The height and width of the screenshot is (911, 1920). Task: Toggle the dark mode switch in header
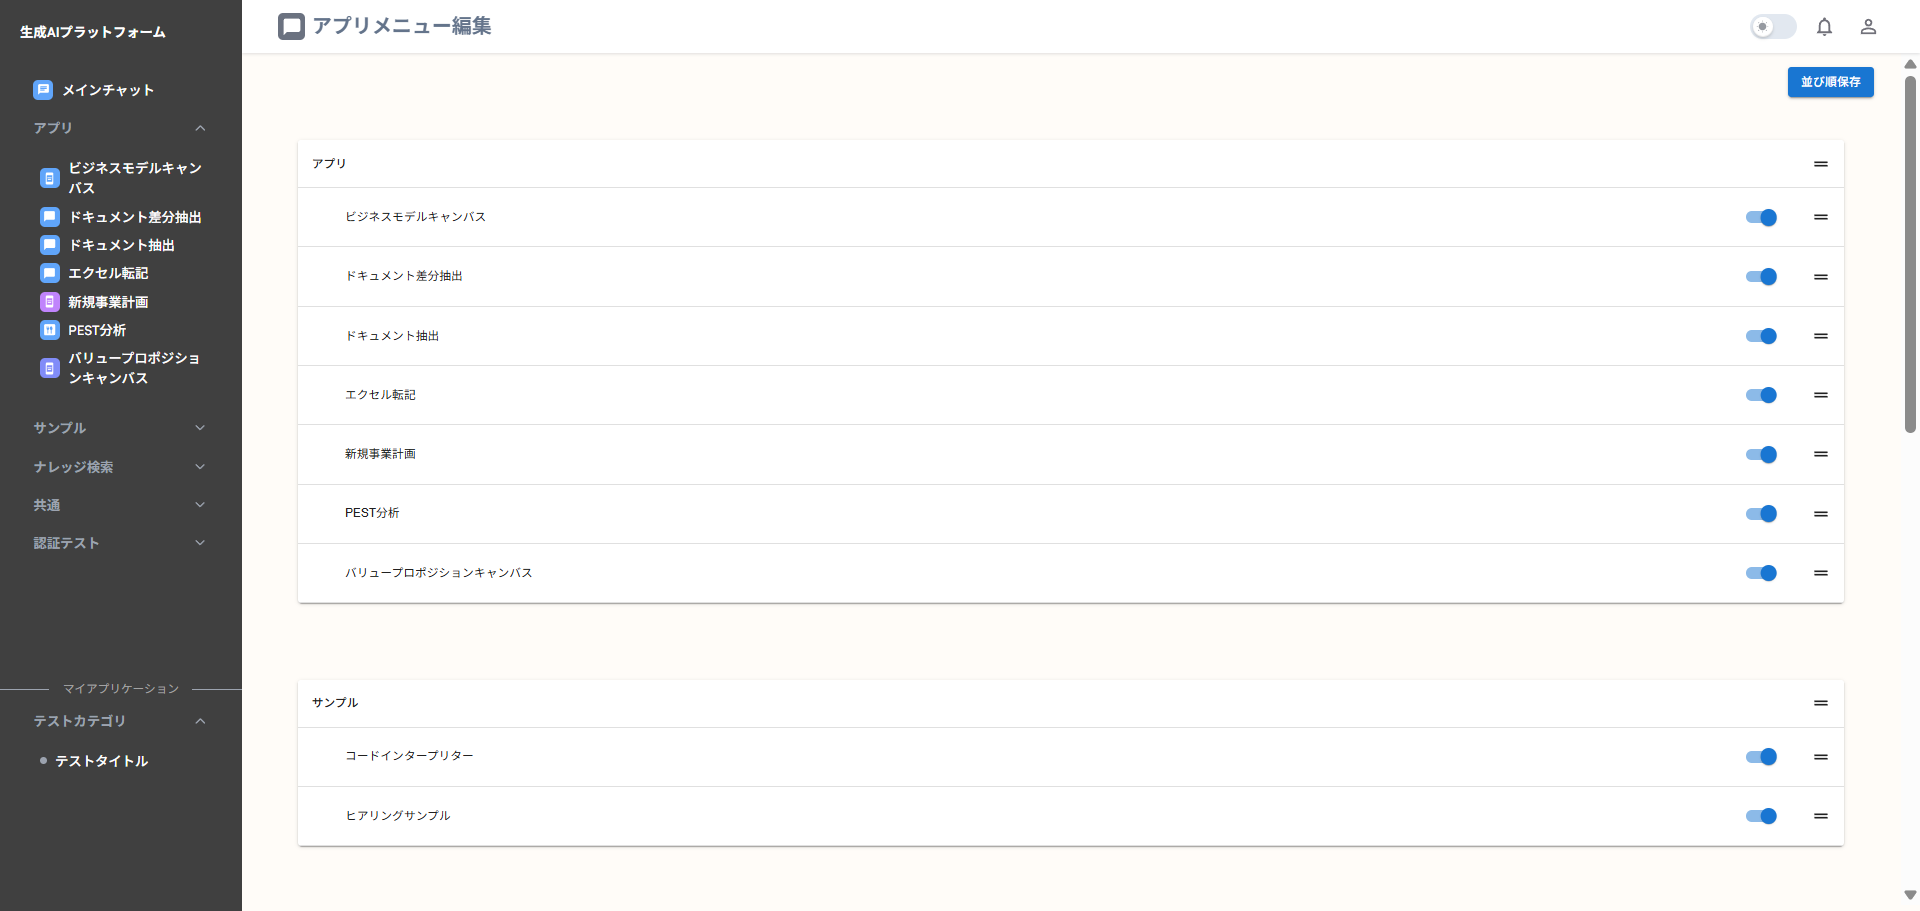(1772, 27)
